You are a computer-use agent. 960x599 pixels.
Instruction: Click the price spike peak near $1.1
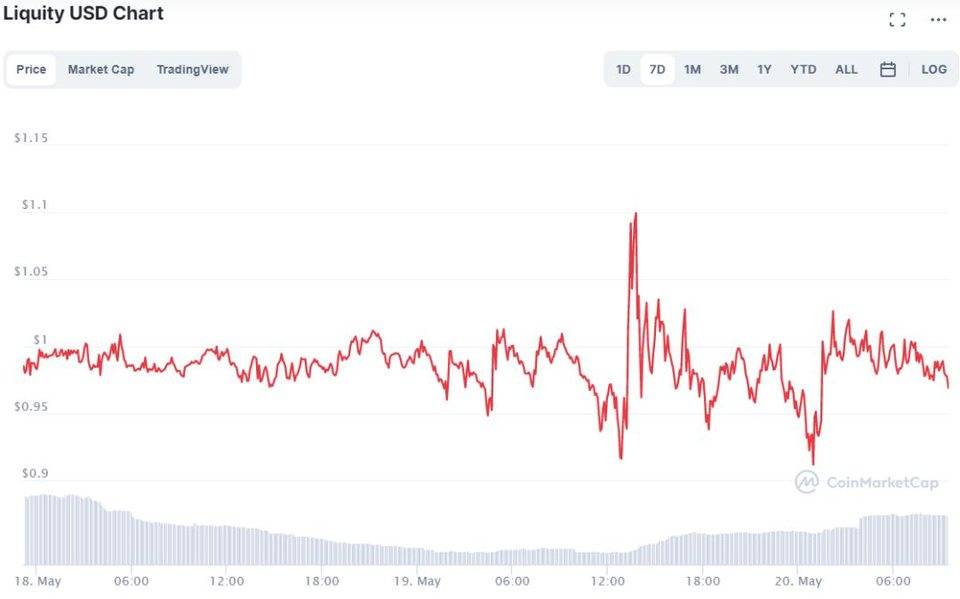pos(635,214)
